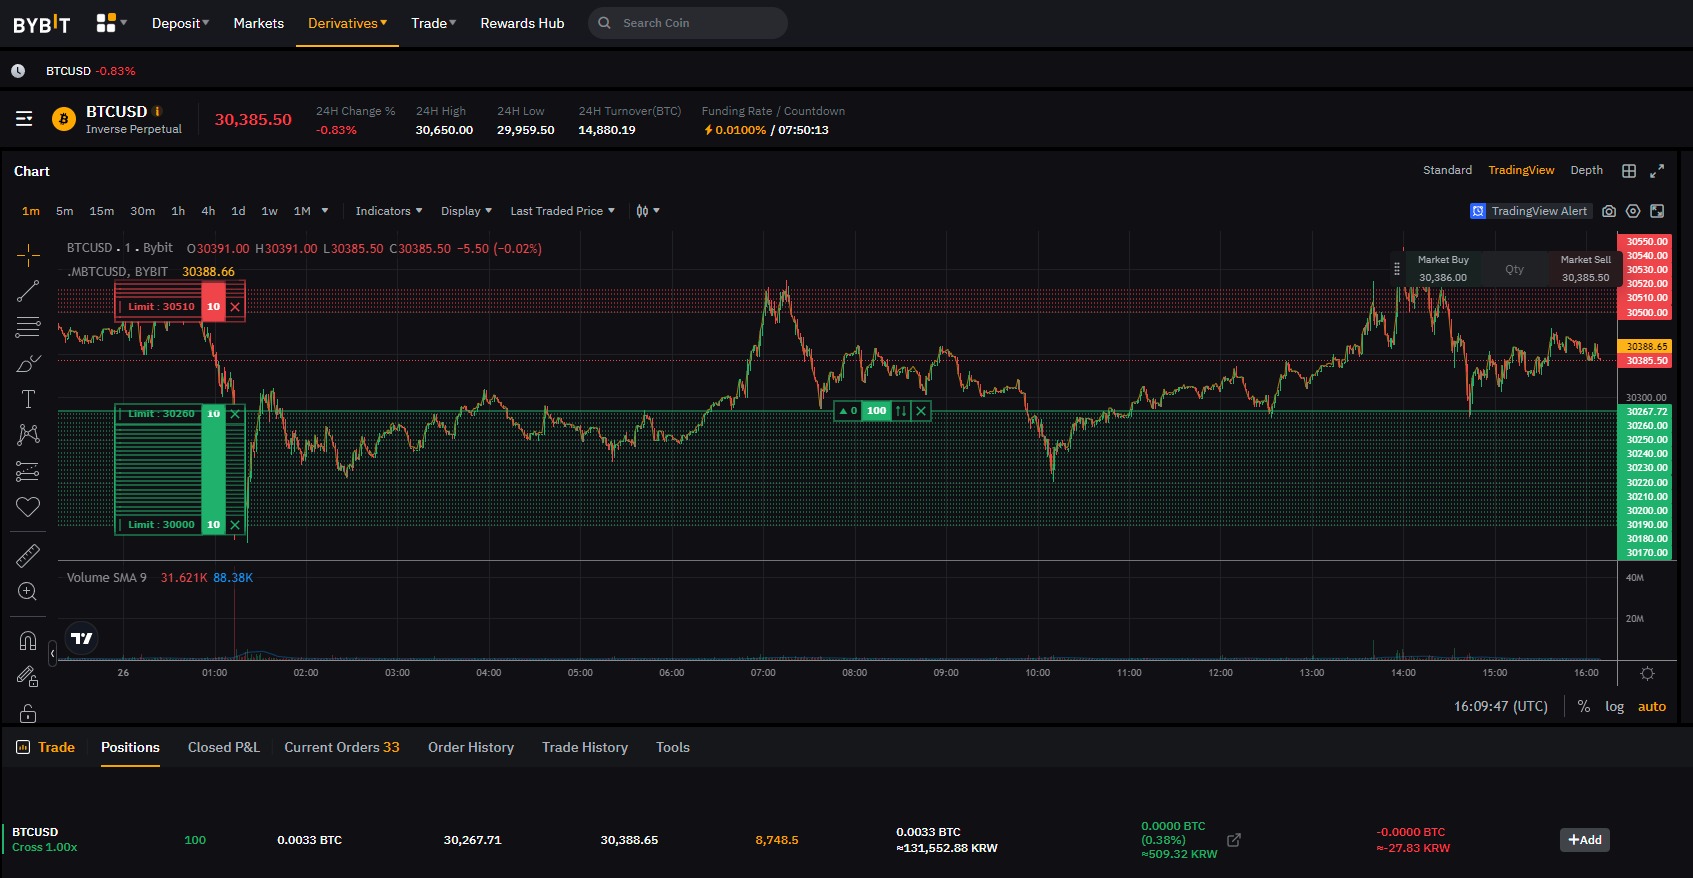The height and width of the screenshot is (878, 1693).
Task: Select the trend line drawing tool
Action: [28, 291]
